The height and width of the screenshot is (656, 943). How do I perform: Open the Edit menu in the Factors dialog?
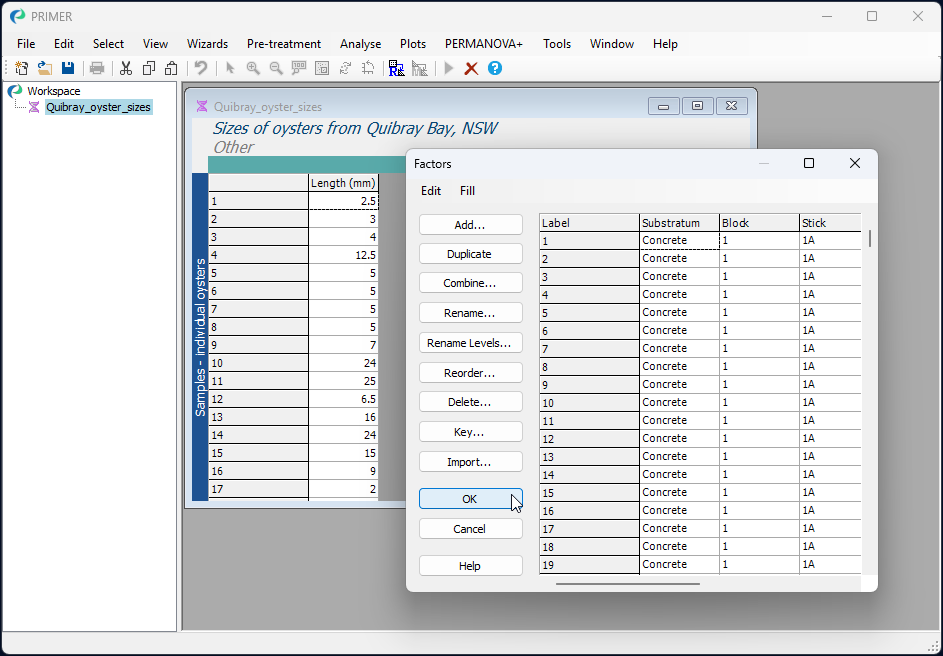pyautogui.click(x=431, y=190)
